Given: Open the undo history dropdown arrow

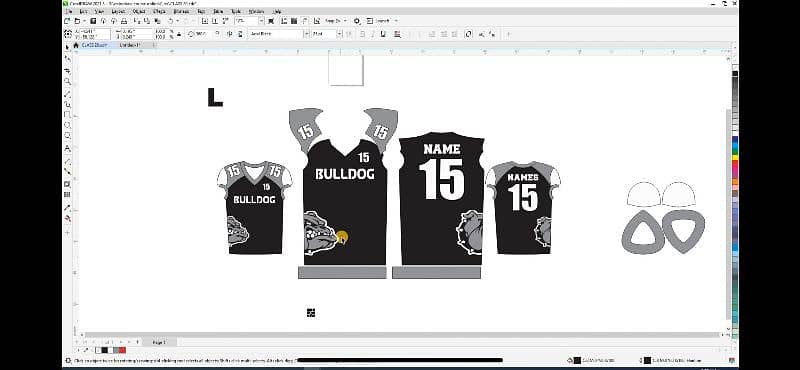Looking at the screenshot, I should click(178, 21).
